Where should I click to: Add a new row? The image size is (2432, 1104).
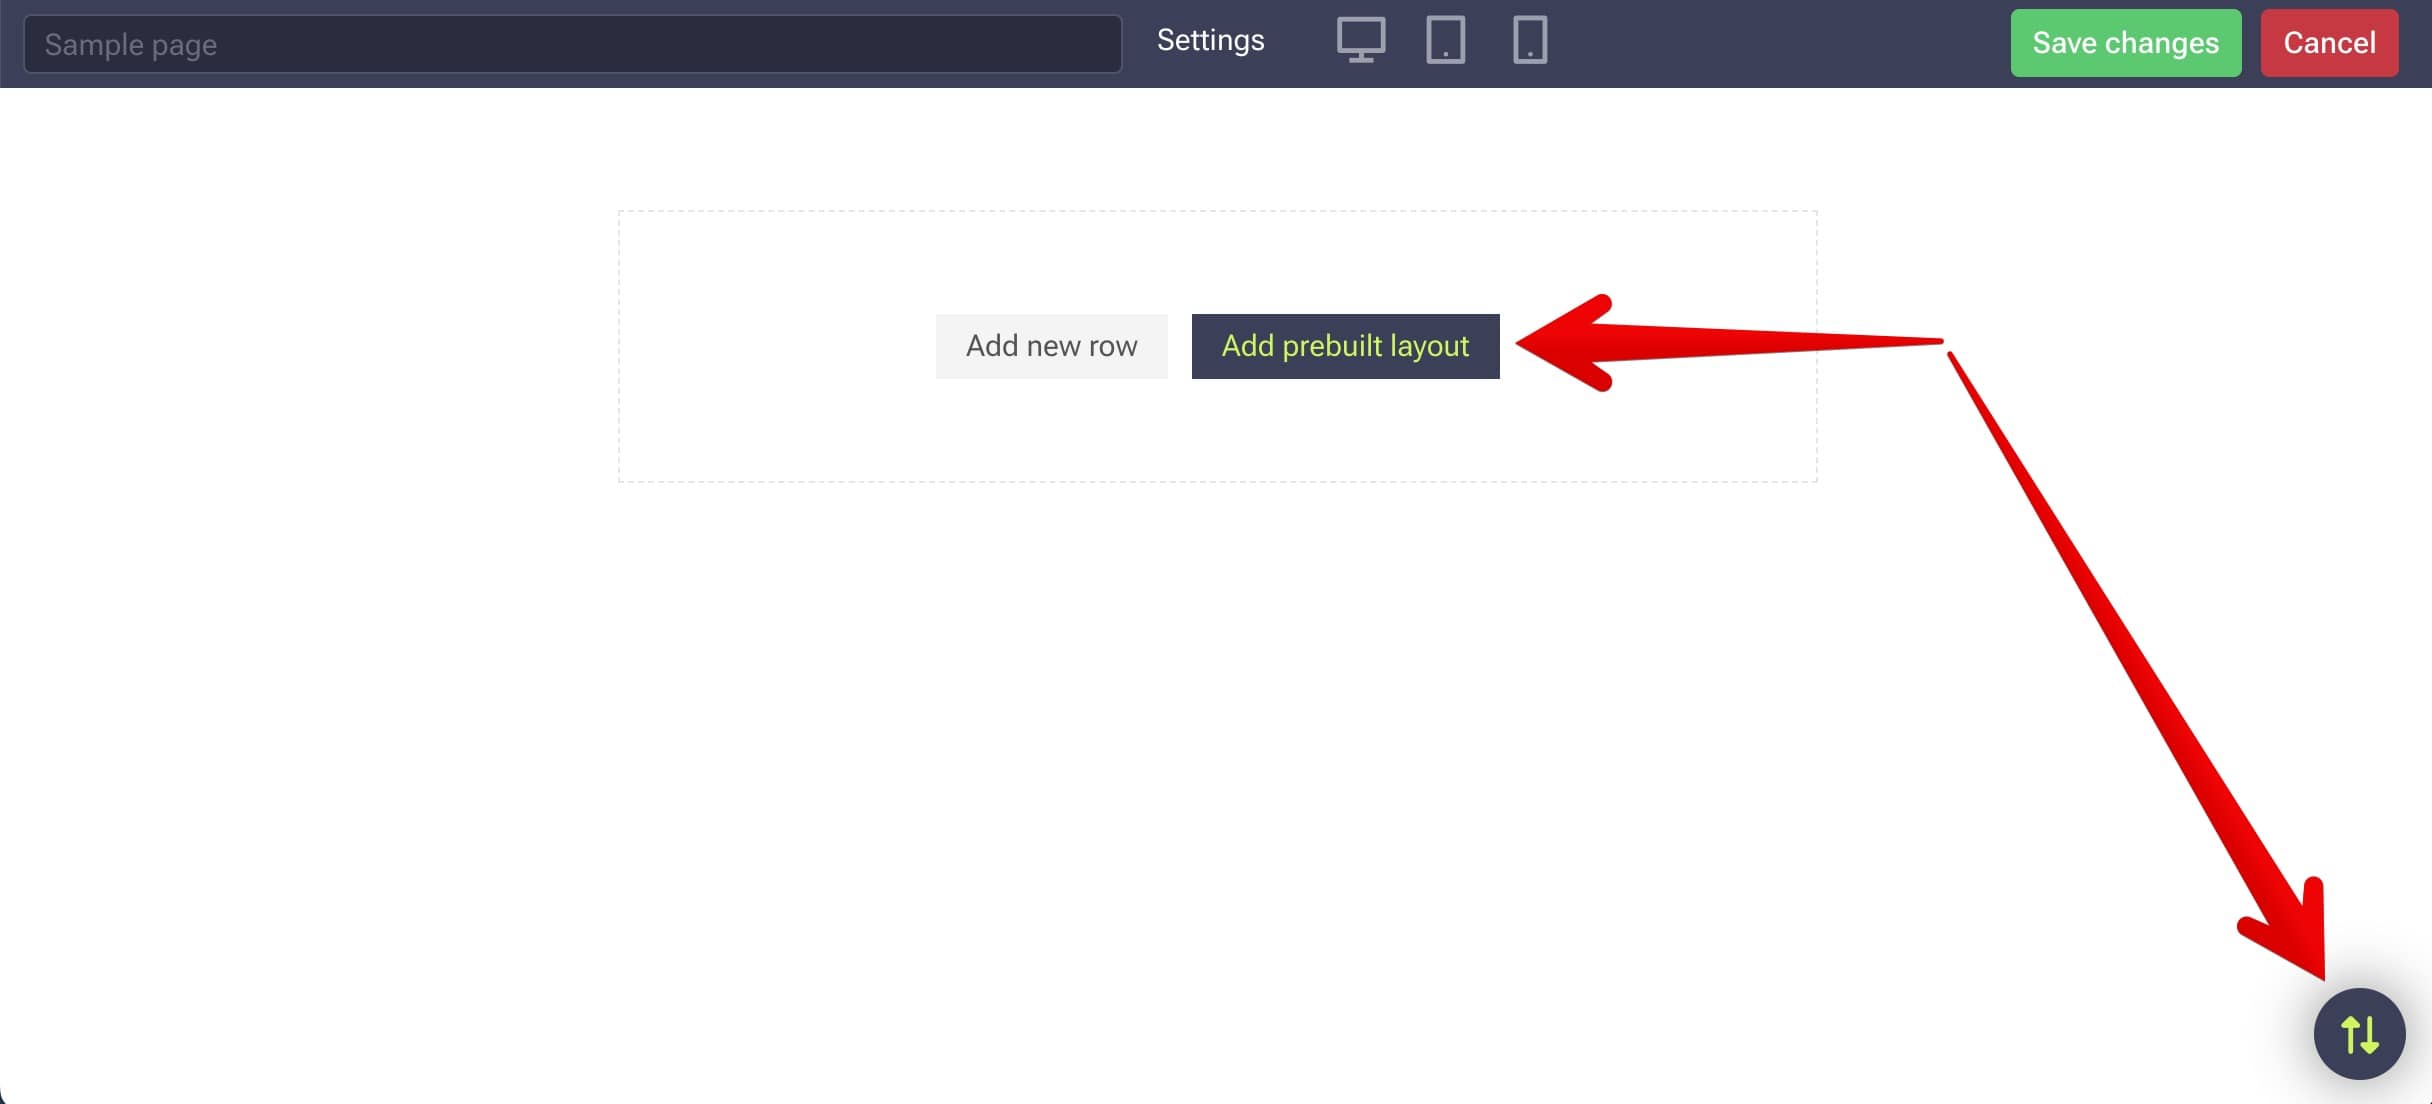1051,346
